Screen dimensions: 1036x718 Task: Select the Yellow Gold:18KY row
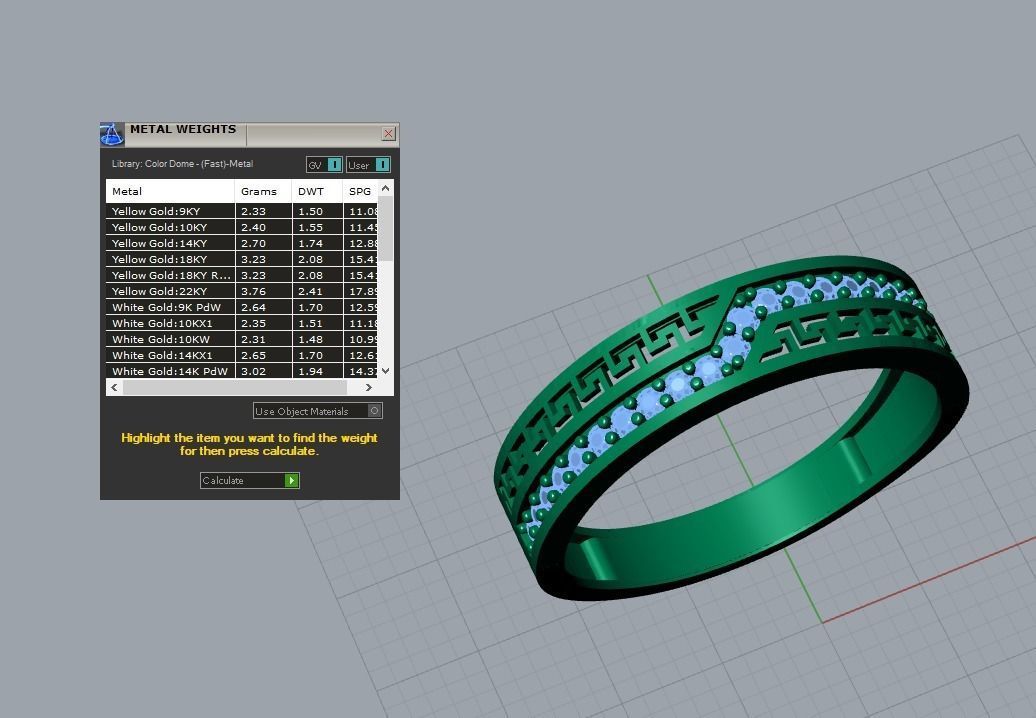point(242,259)
